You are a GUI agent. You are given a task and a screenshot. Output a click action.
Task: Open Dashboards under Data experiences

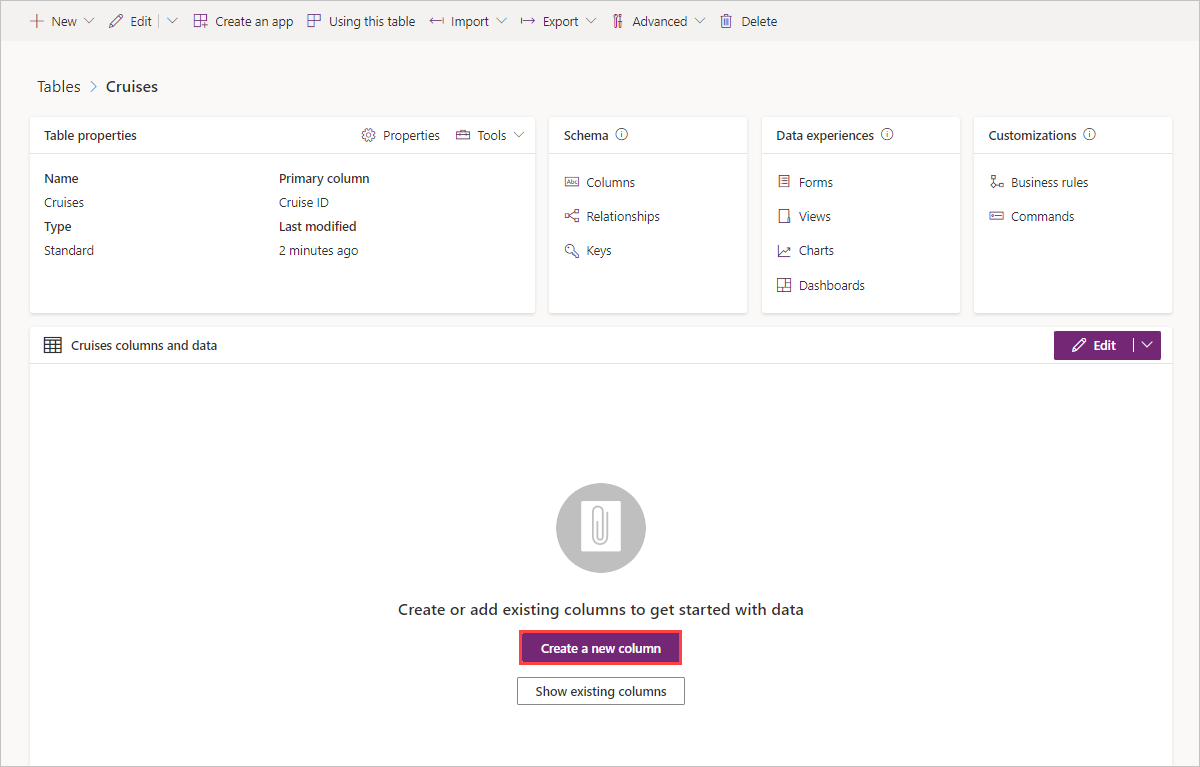pyautogui.click(x=831, y=285)
